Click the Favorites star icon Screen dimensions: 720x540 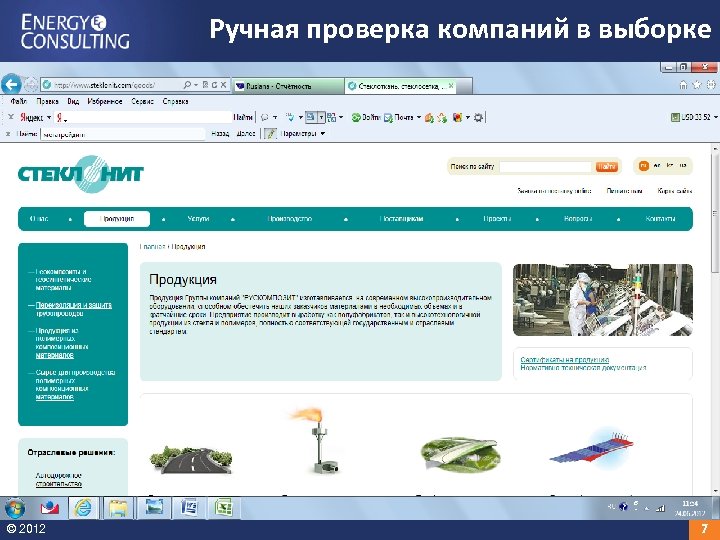pyautogui.click(x=697, y=85)
